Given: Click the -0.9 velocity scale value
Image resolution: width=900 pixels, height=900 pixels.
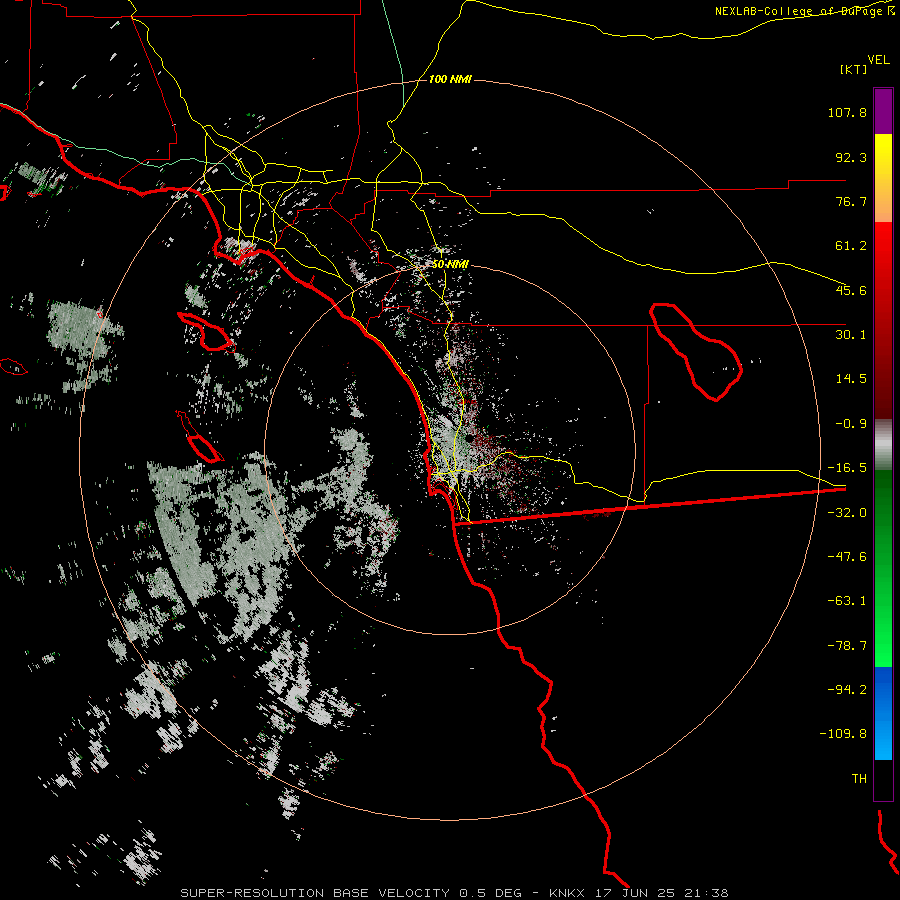Looking at the screenshot, I should (851, 424).
